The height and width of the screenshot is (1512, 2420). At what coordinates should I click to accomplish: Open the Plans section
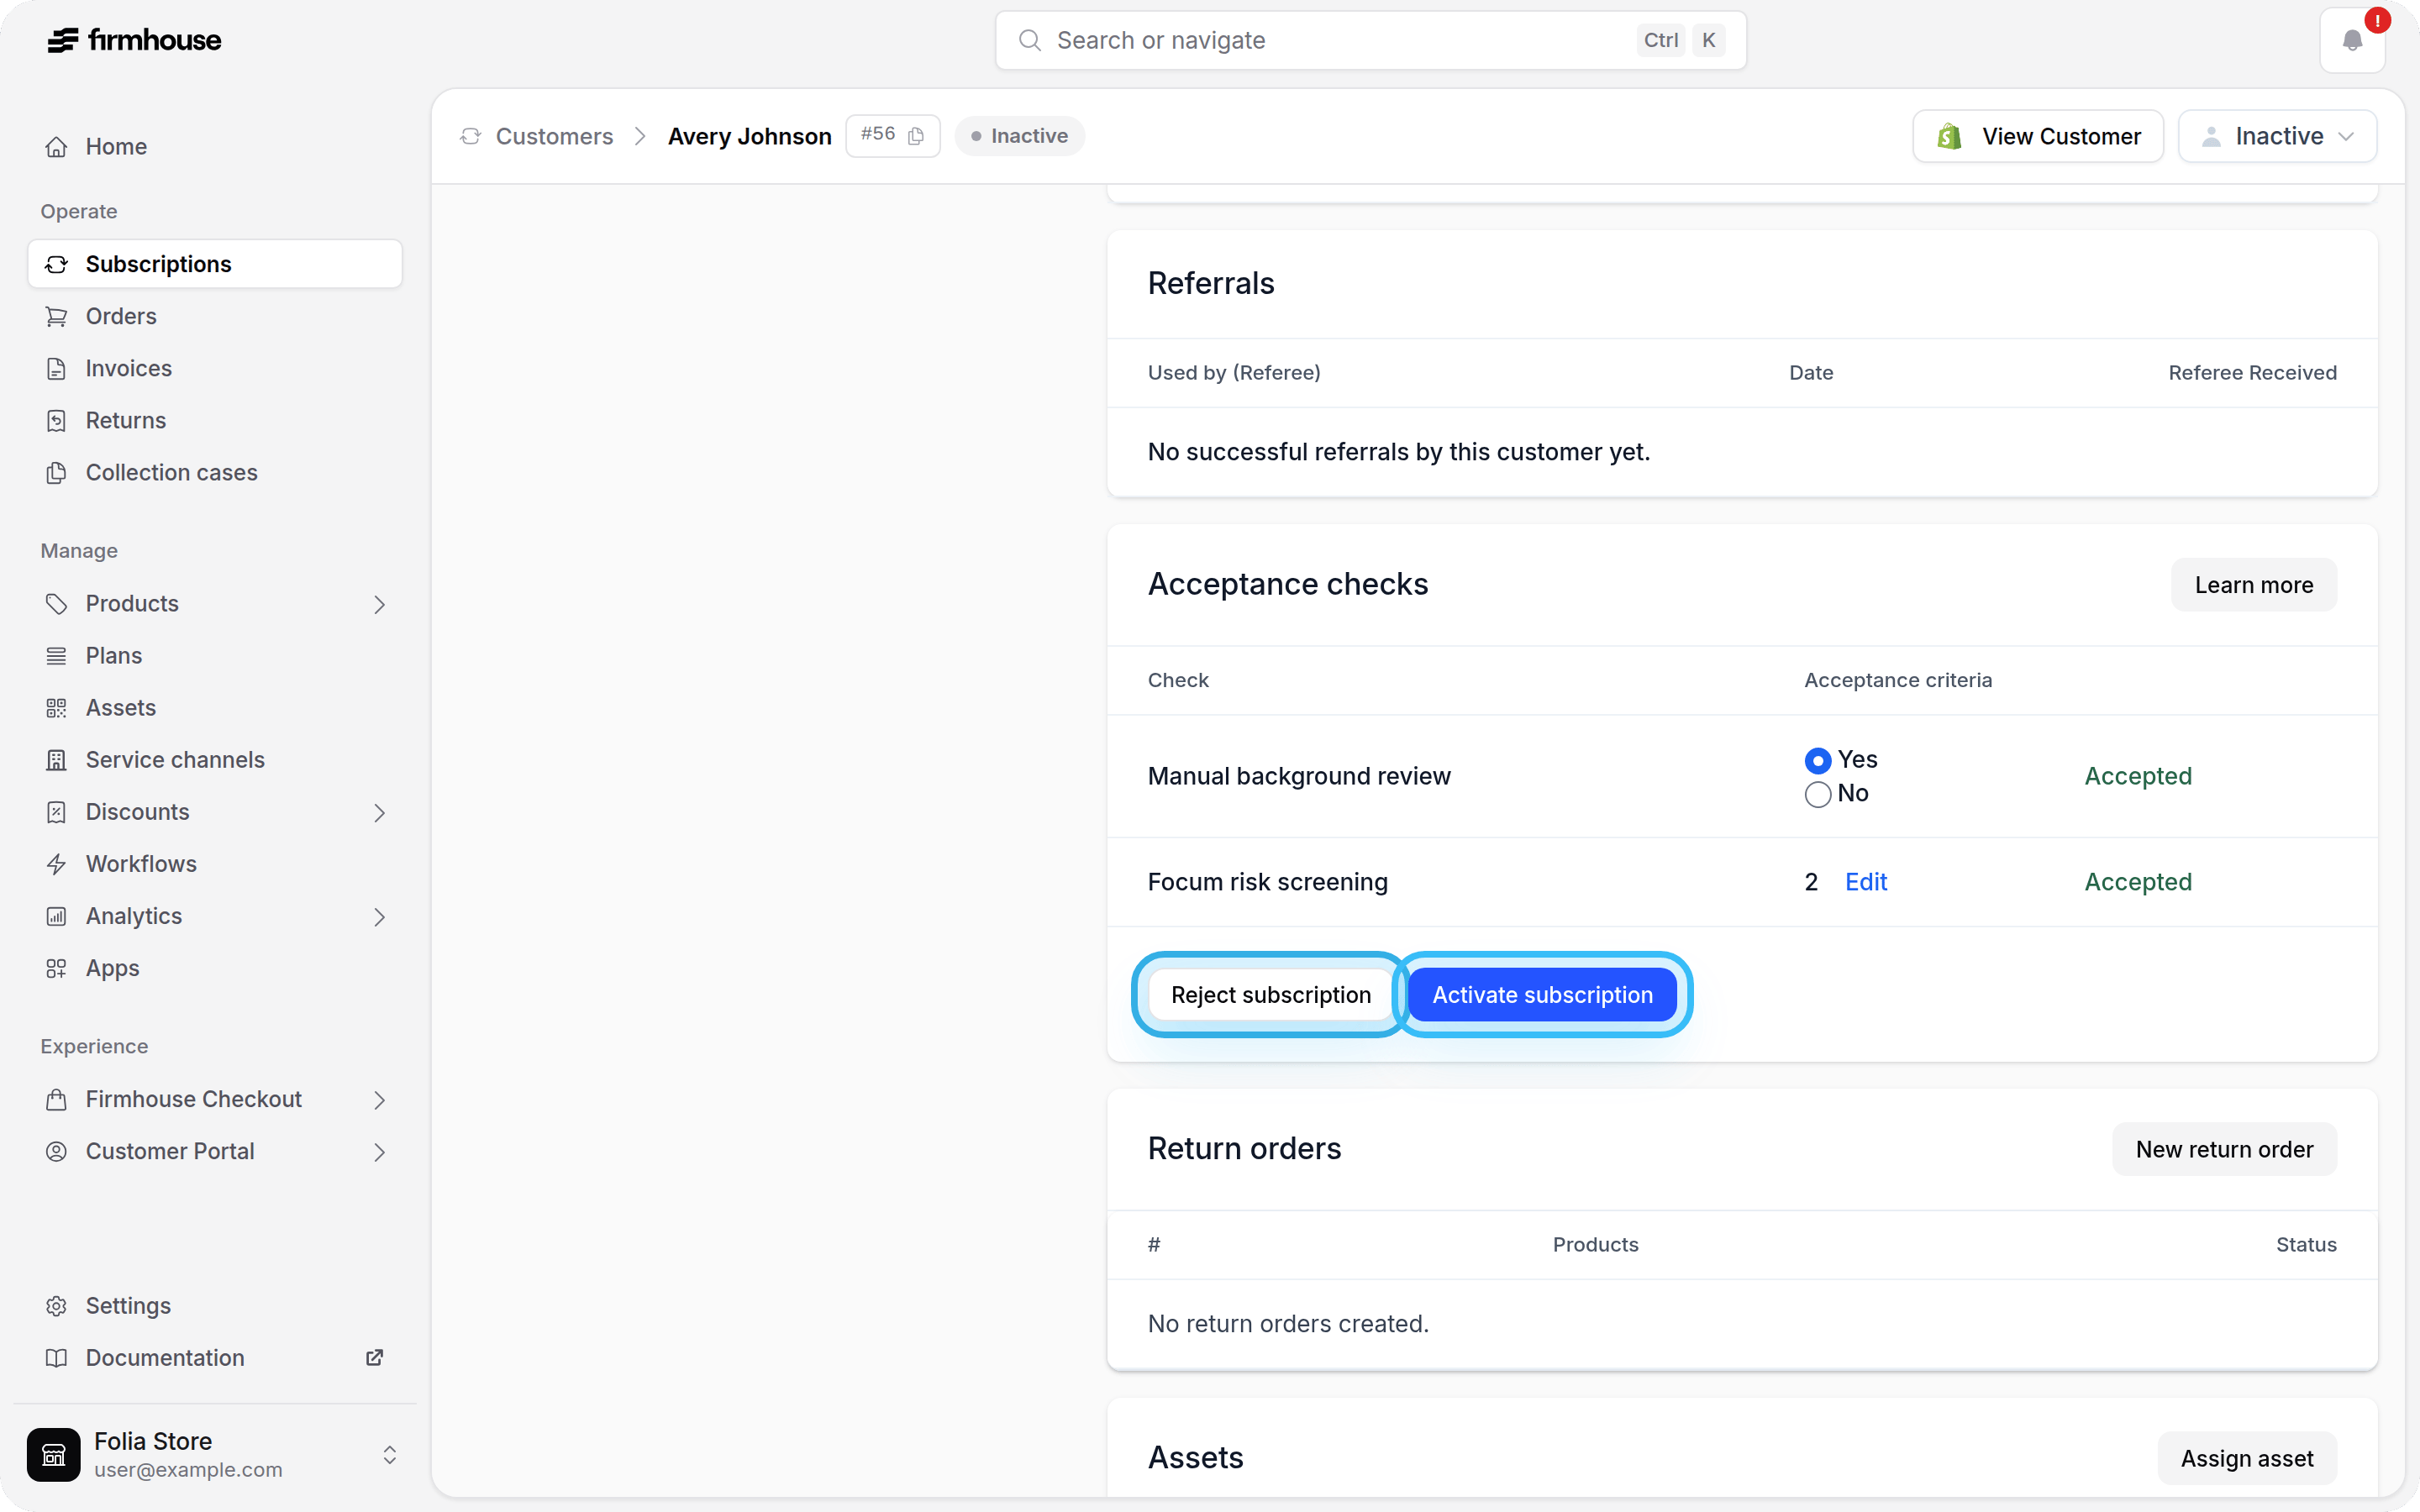215,656
